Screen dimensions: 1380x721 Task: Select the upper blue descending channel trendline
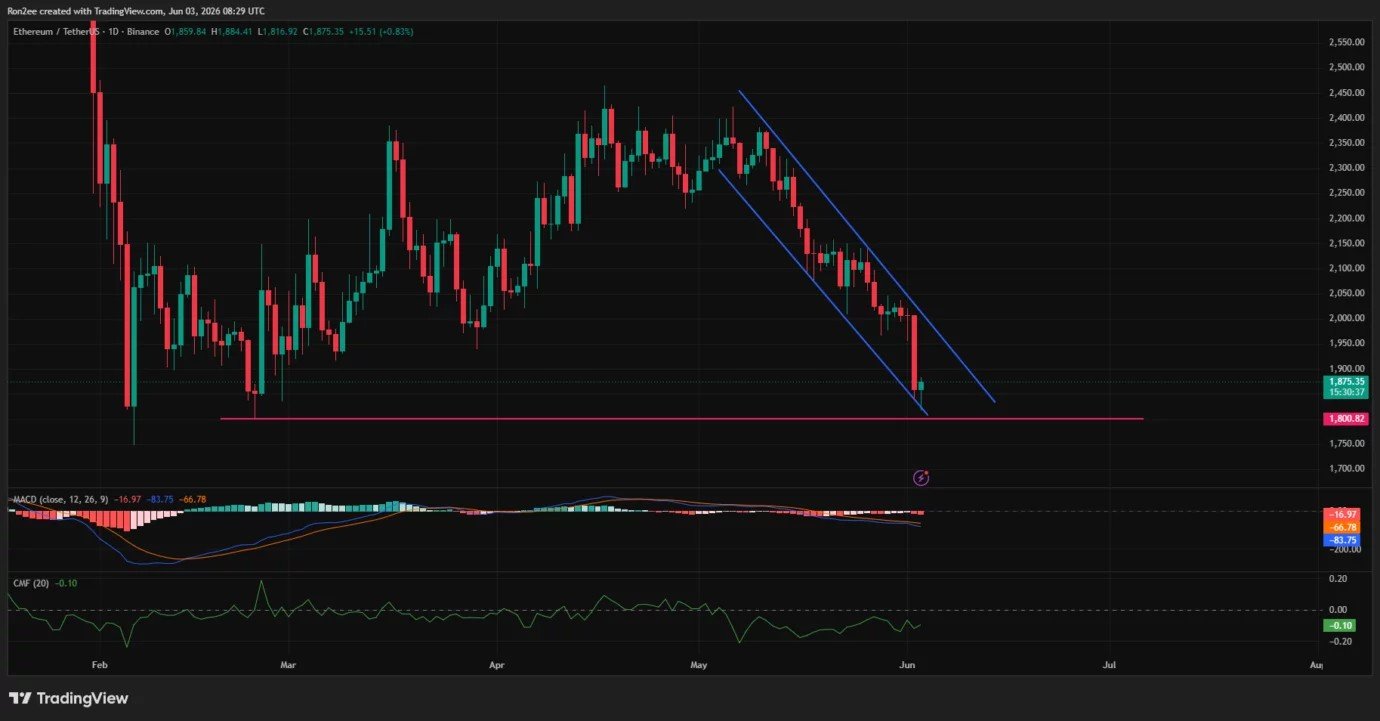click(x=867, y=248)
